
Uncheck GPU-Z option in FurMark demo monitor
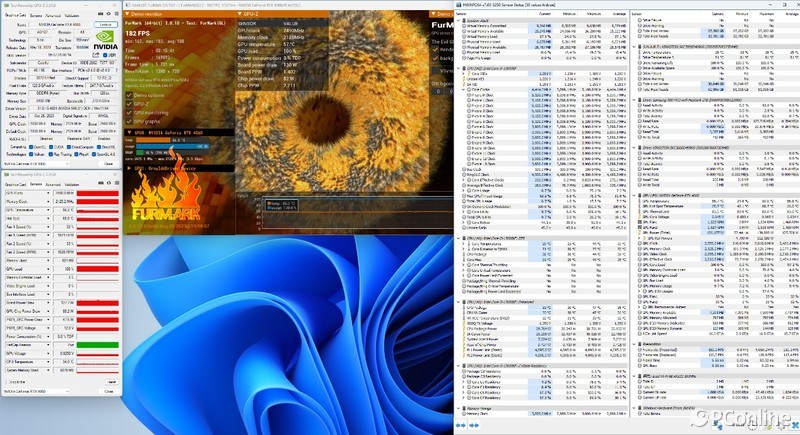point(129,104)
